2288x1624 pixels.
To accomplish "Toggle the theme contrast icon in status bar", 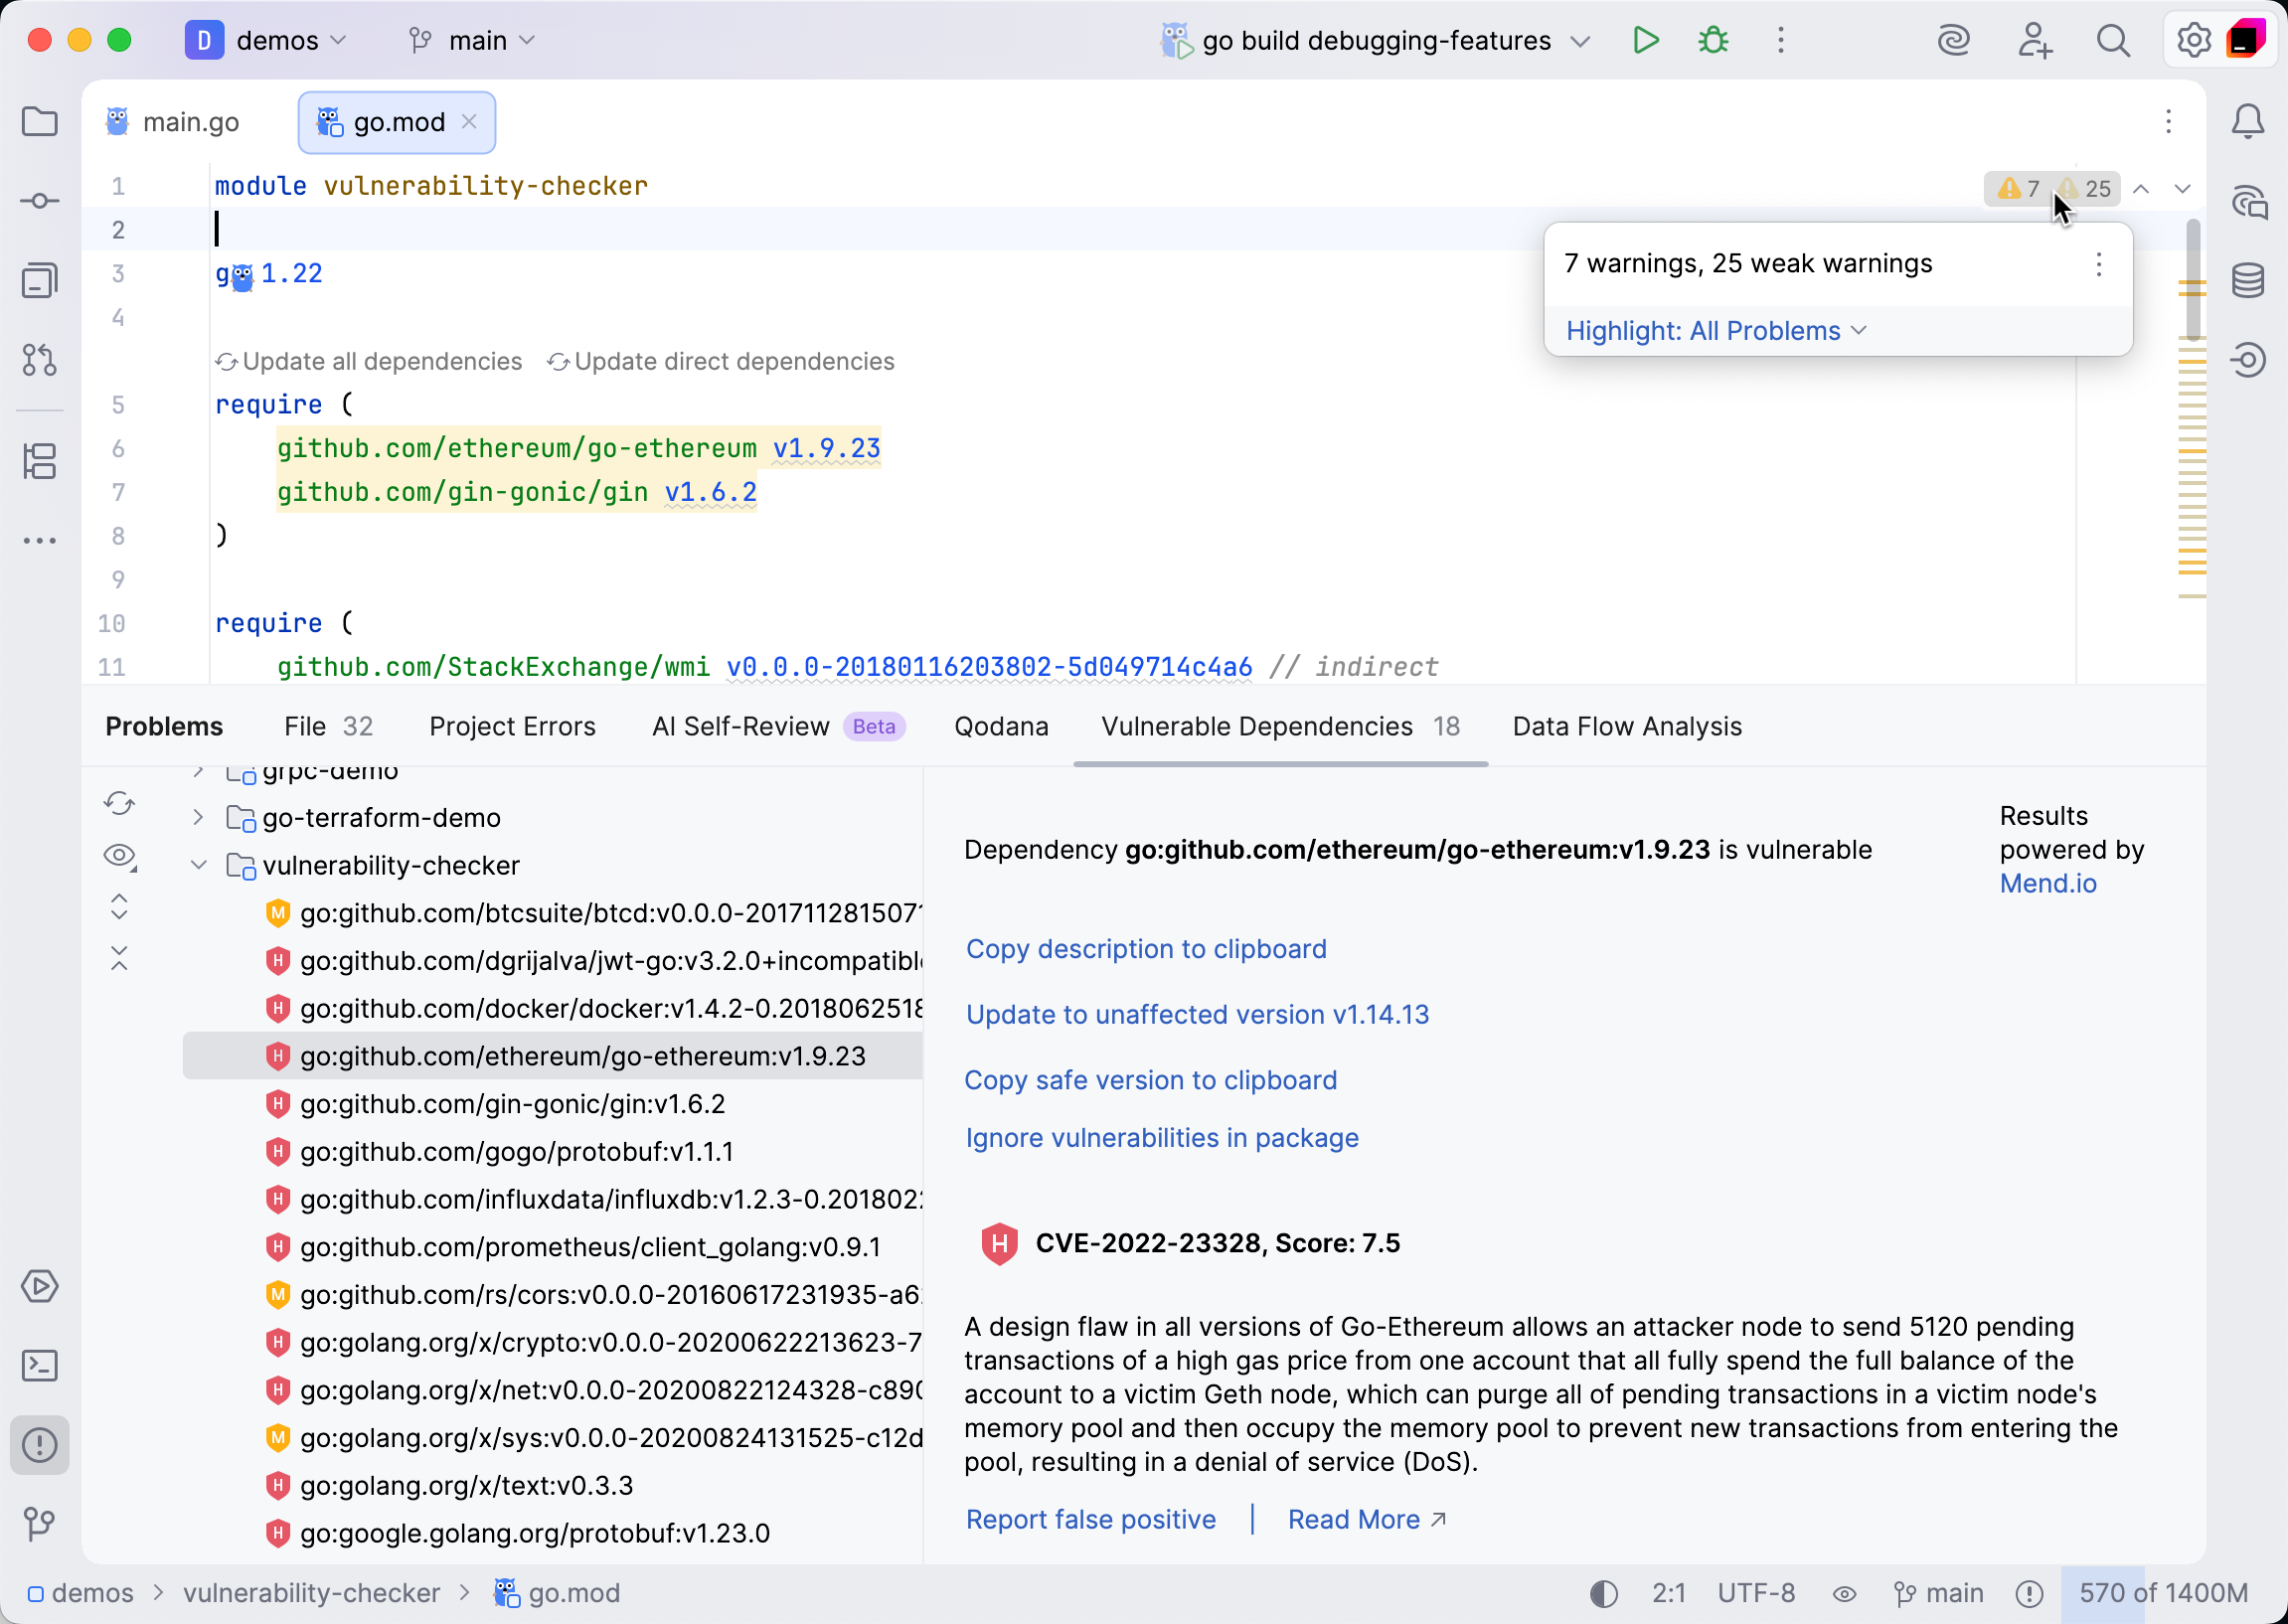I will 1603,1593.
